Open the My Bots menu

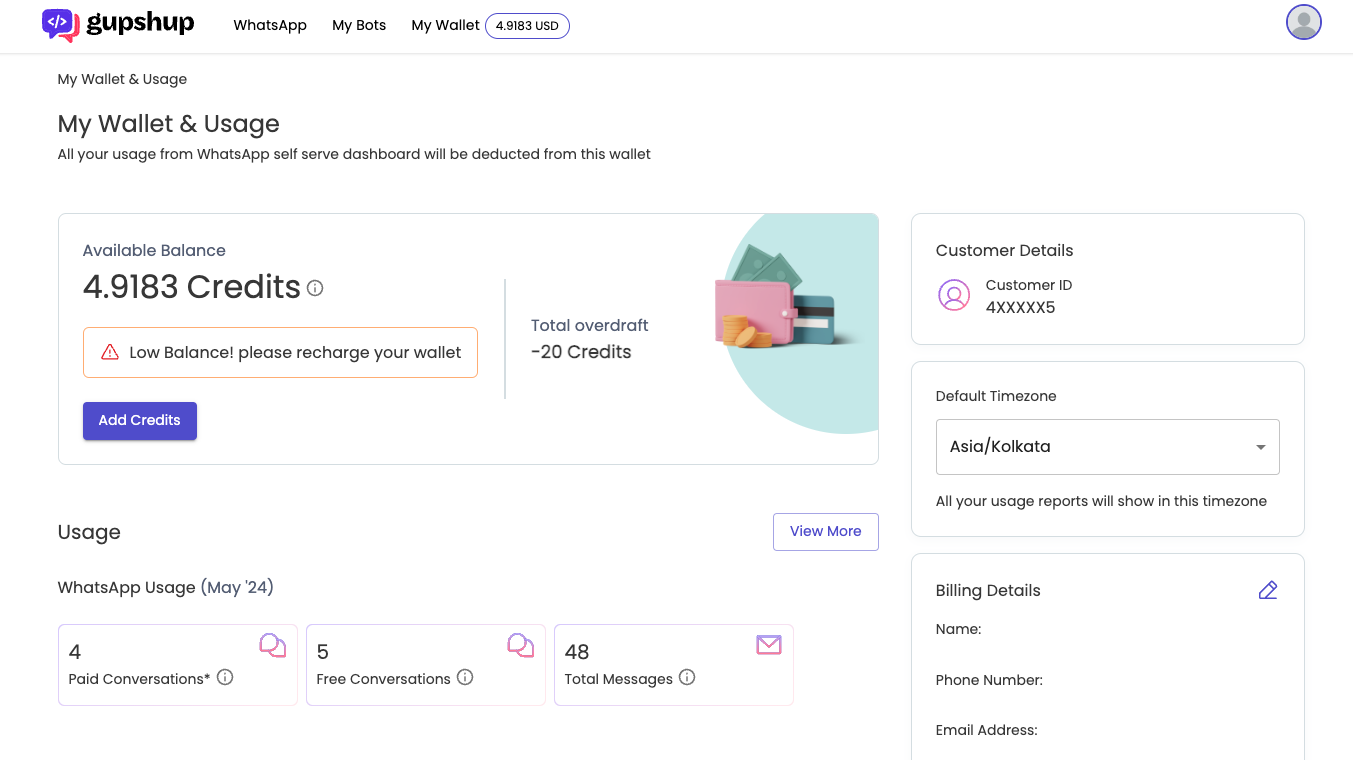click(x=359, y=26)
